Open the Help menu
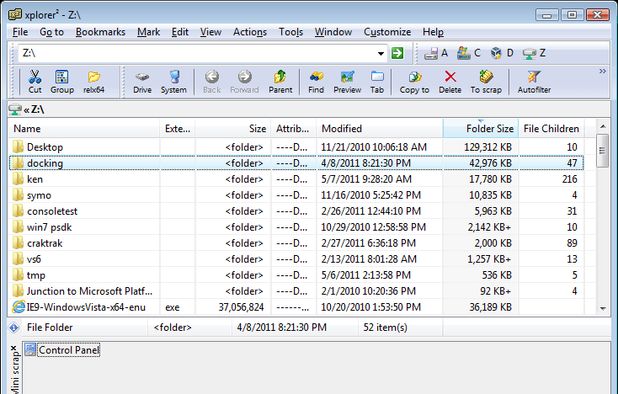This screenshot has height=394, width=618. (433, 32)
